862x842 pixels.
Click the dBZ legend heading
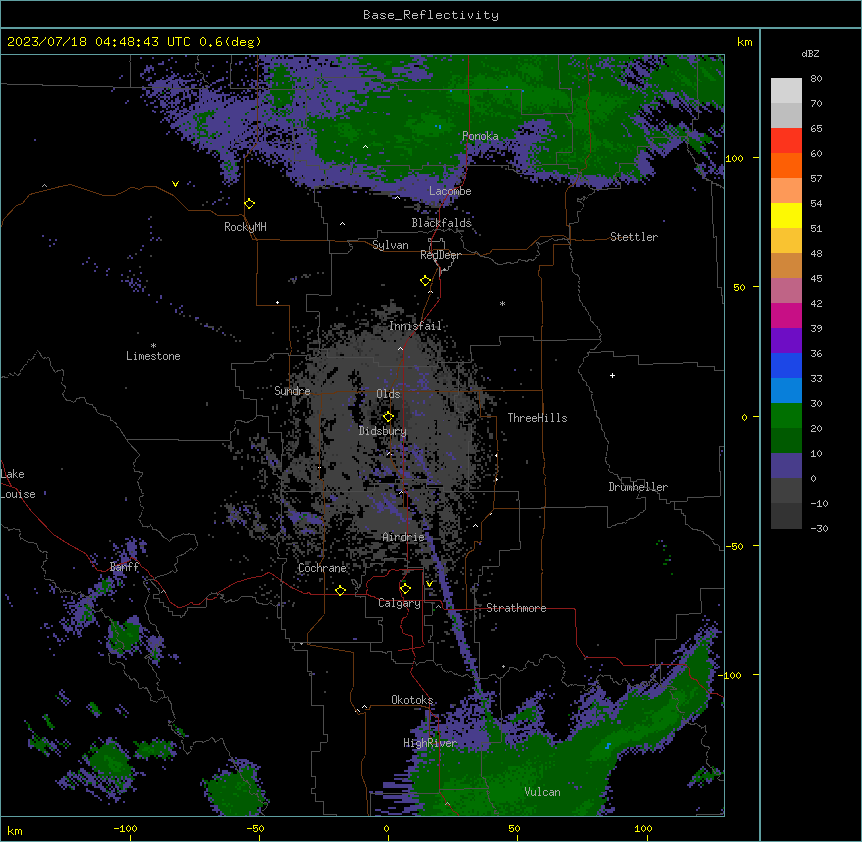pos(810,54)
